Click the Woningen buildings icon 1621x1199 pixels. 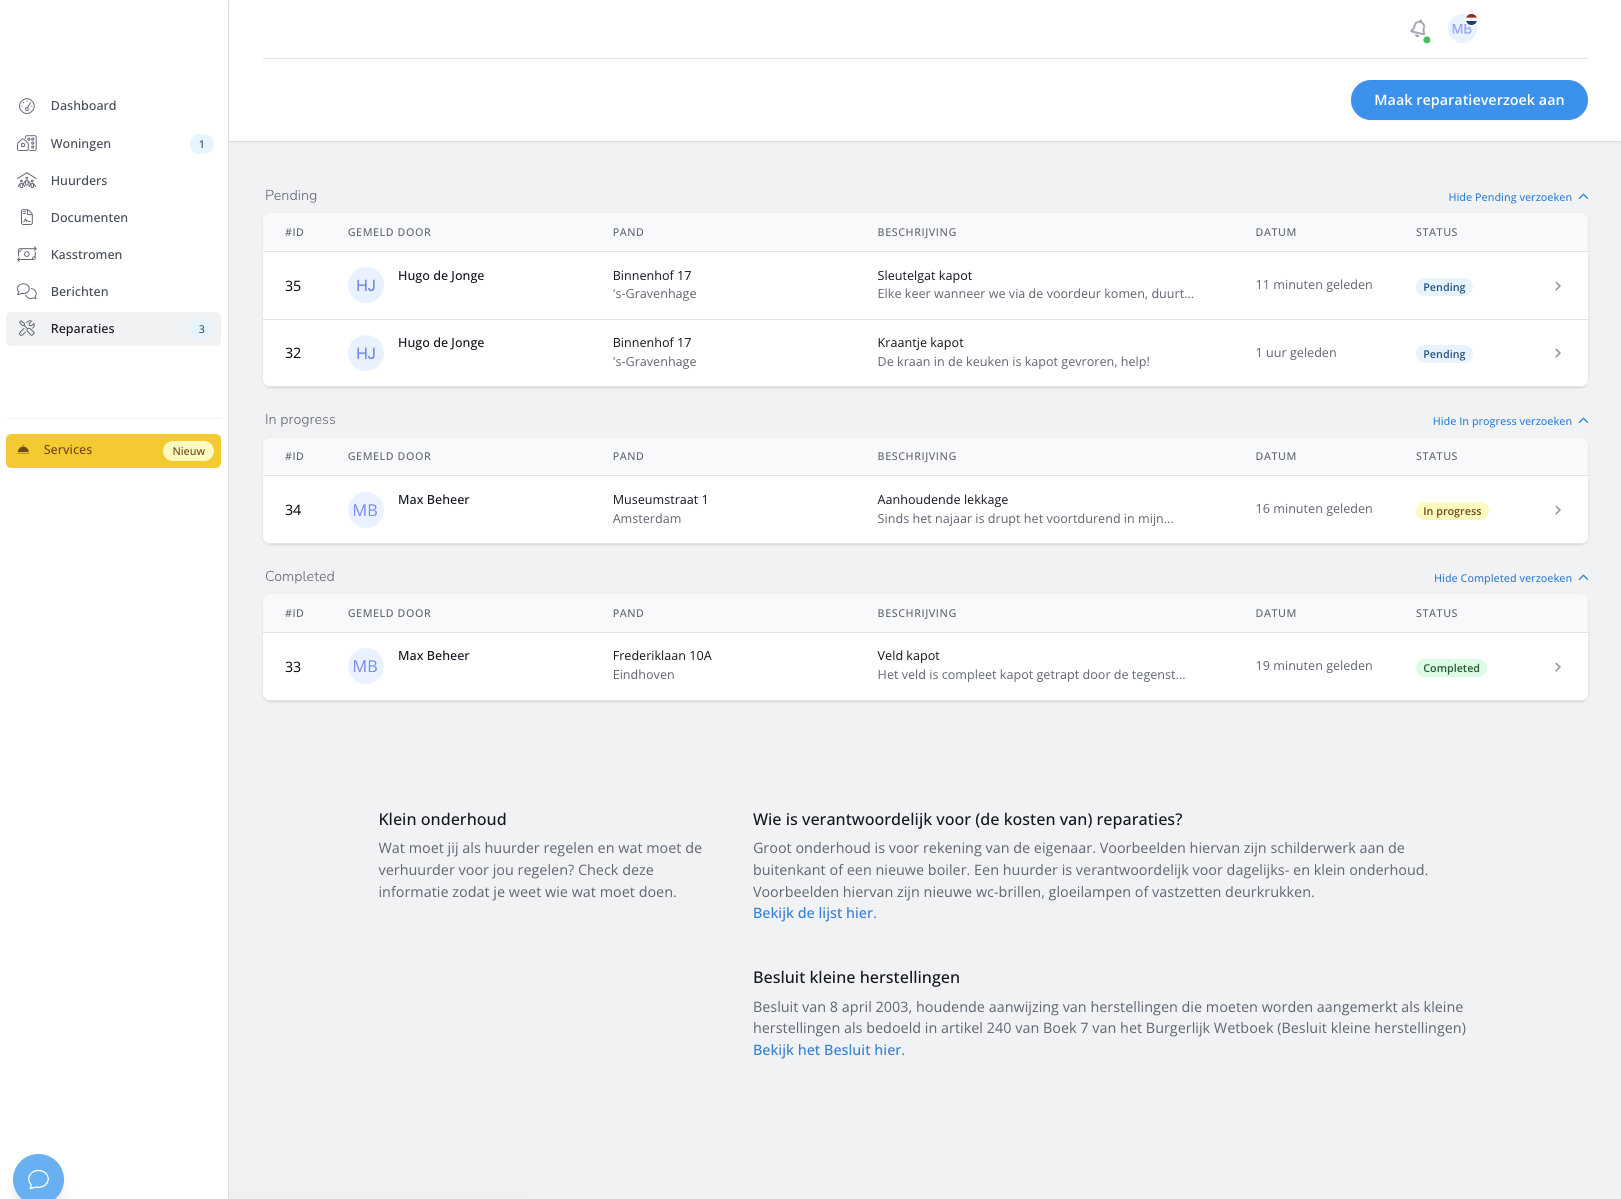[27, 144]
